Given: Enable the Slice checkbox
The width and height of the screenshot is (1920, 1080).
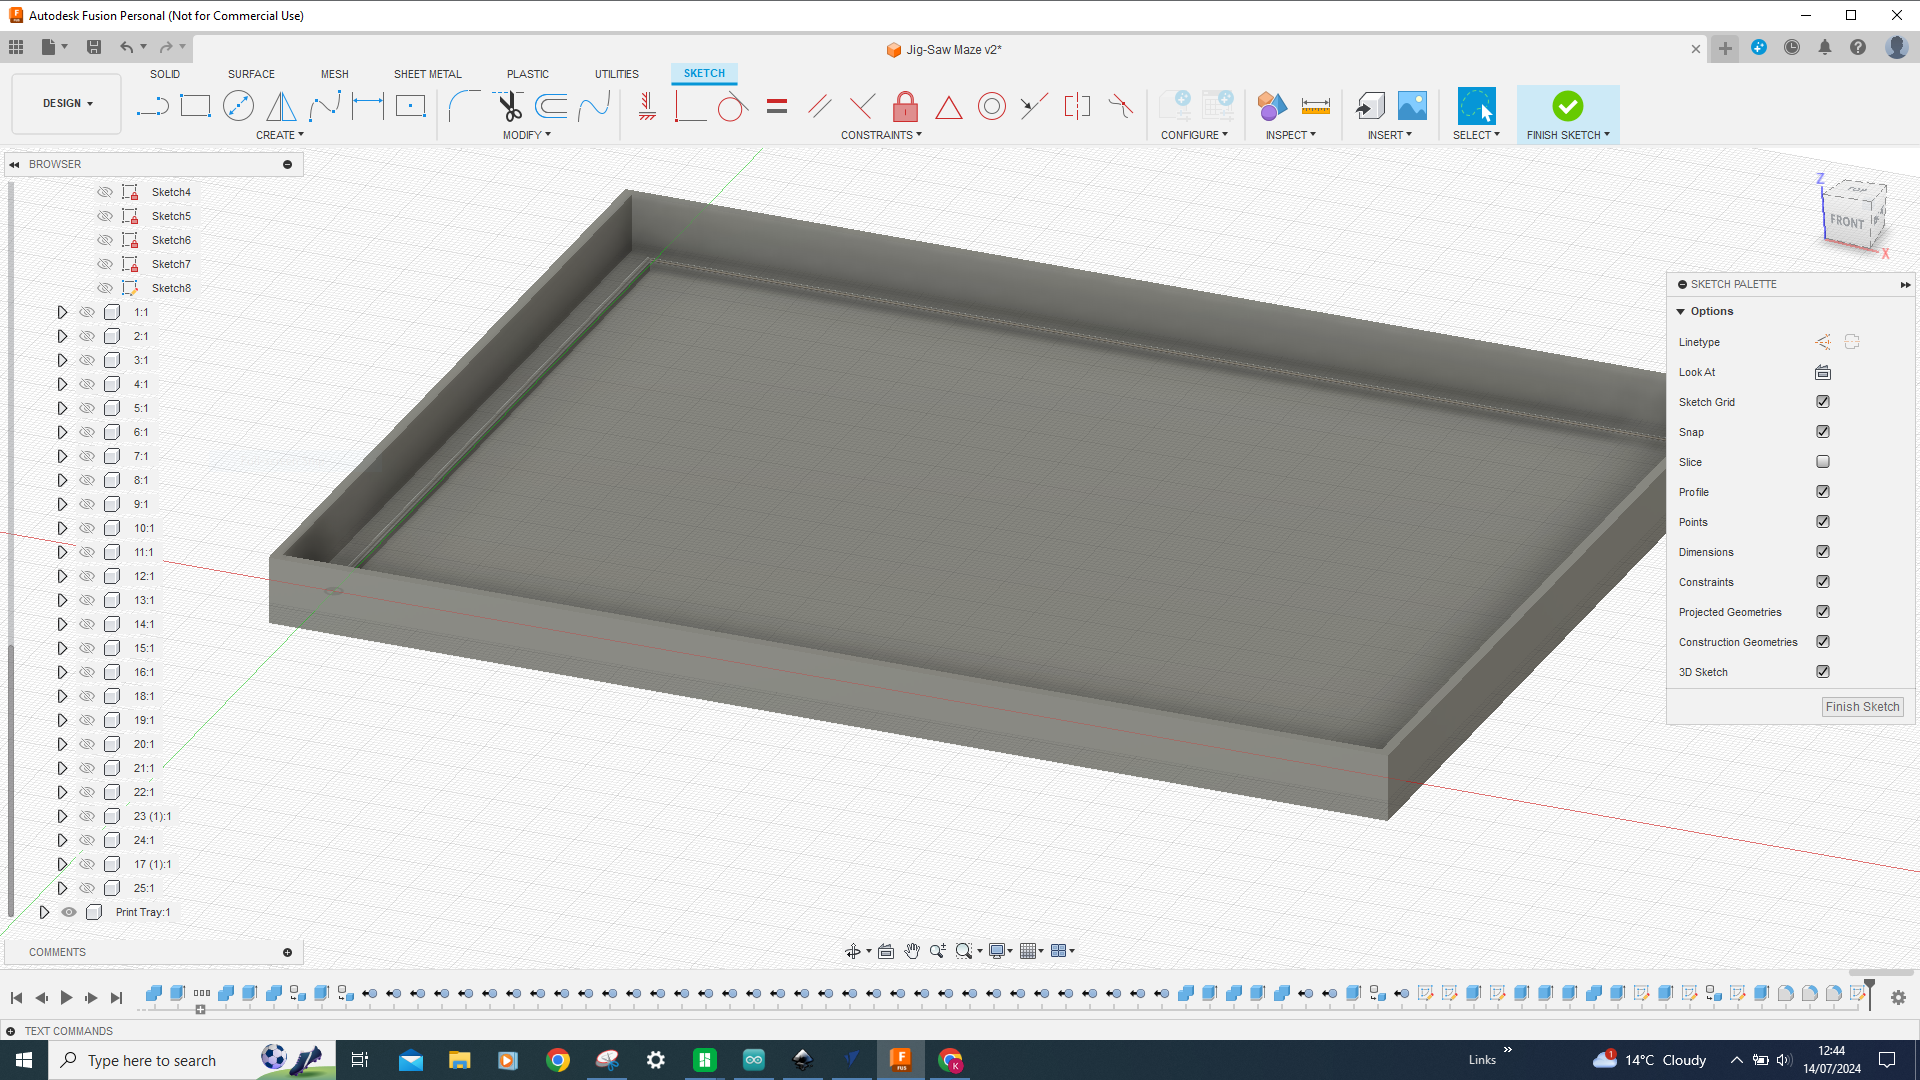Looking at the screenshot, I should click(1823, 462).
